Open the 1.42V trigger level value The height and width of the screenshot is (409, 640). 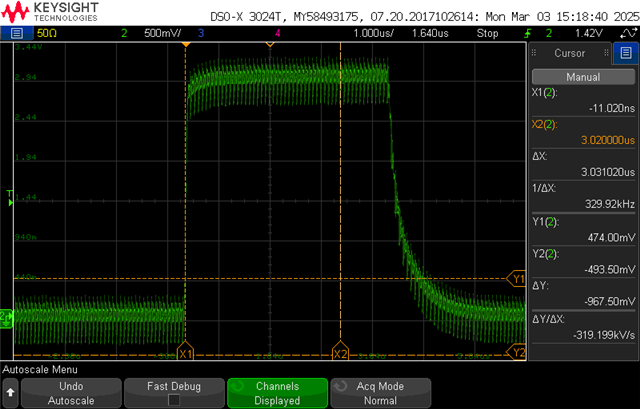point(589,33)
